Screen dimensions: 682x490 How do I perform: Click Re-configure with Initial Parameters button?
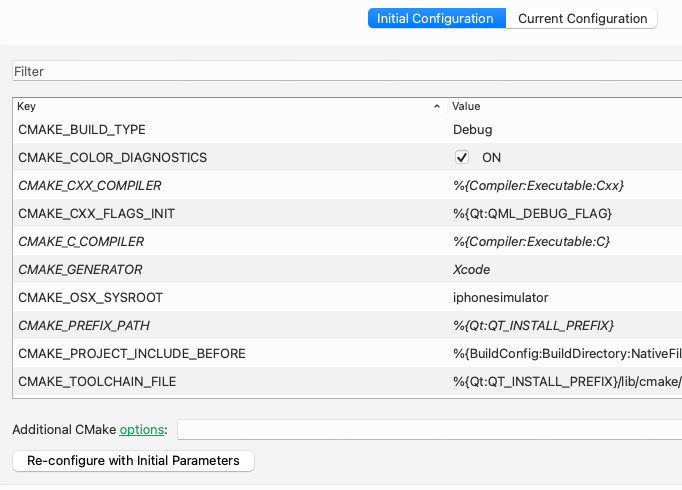pos(133,461)
